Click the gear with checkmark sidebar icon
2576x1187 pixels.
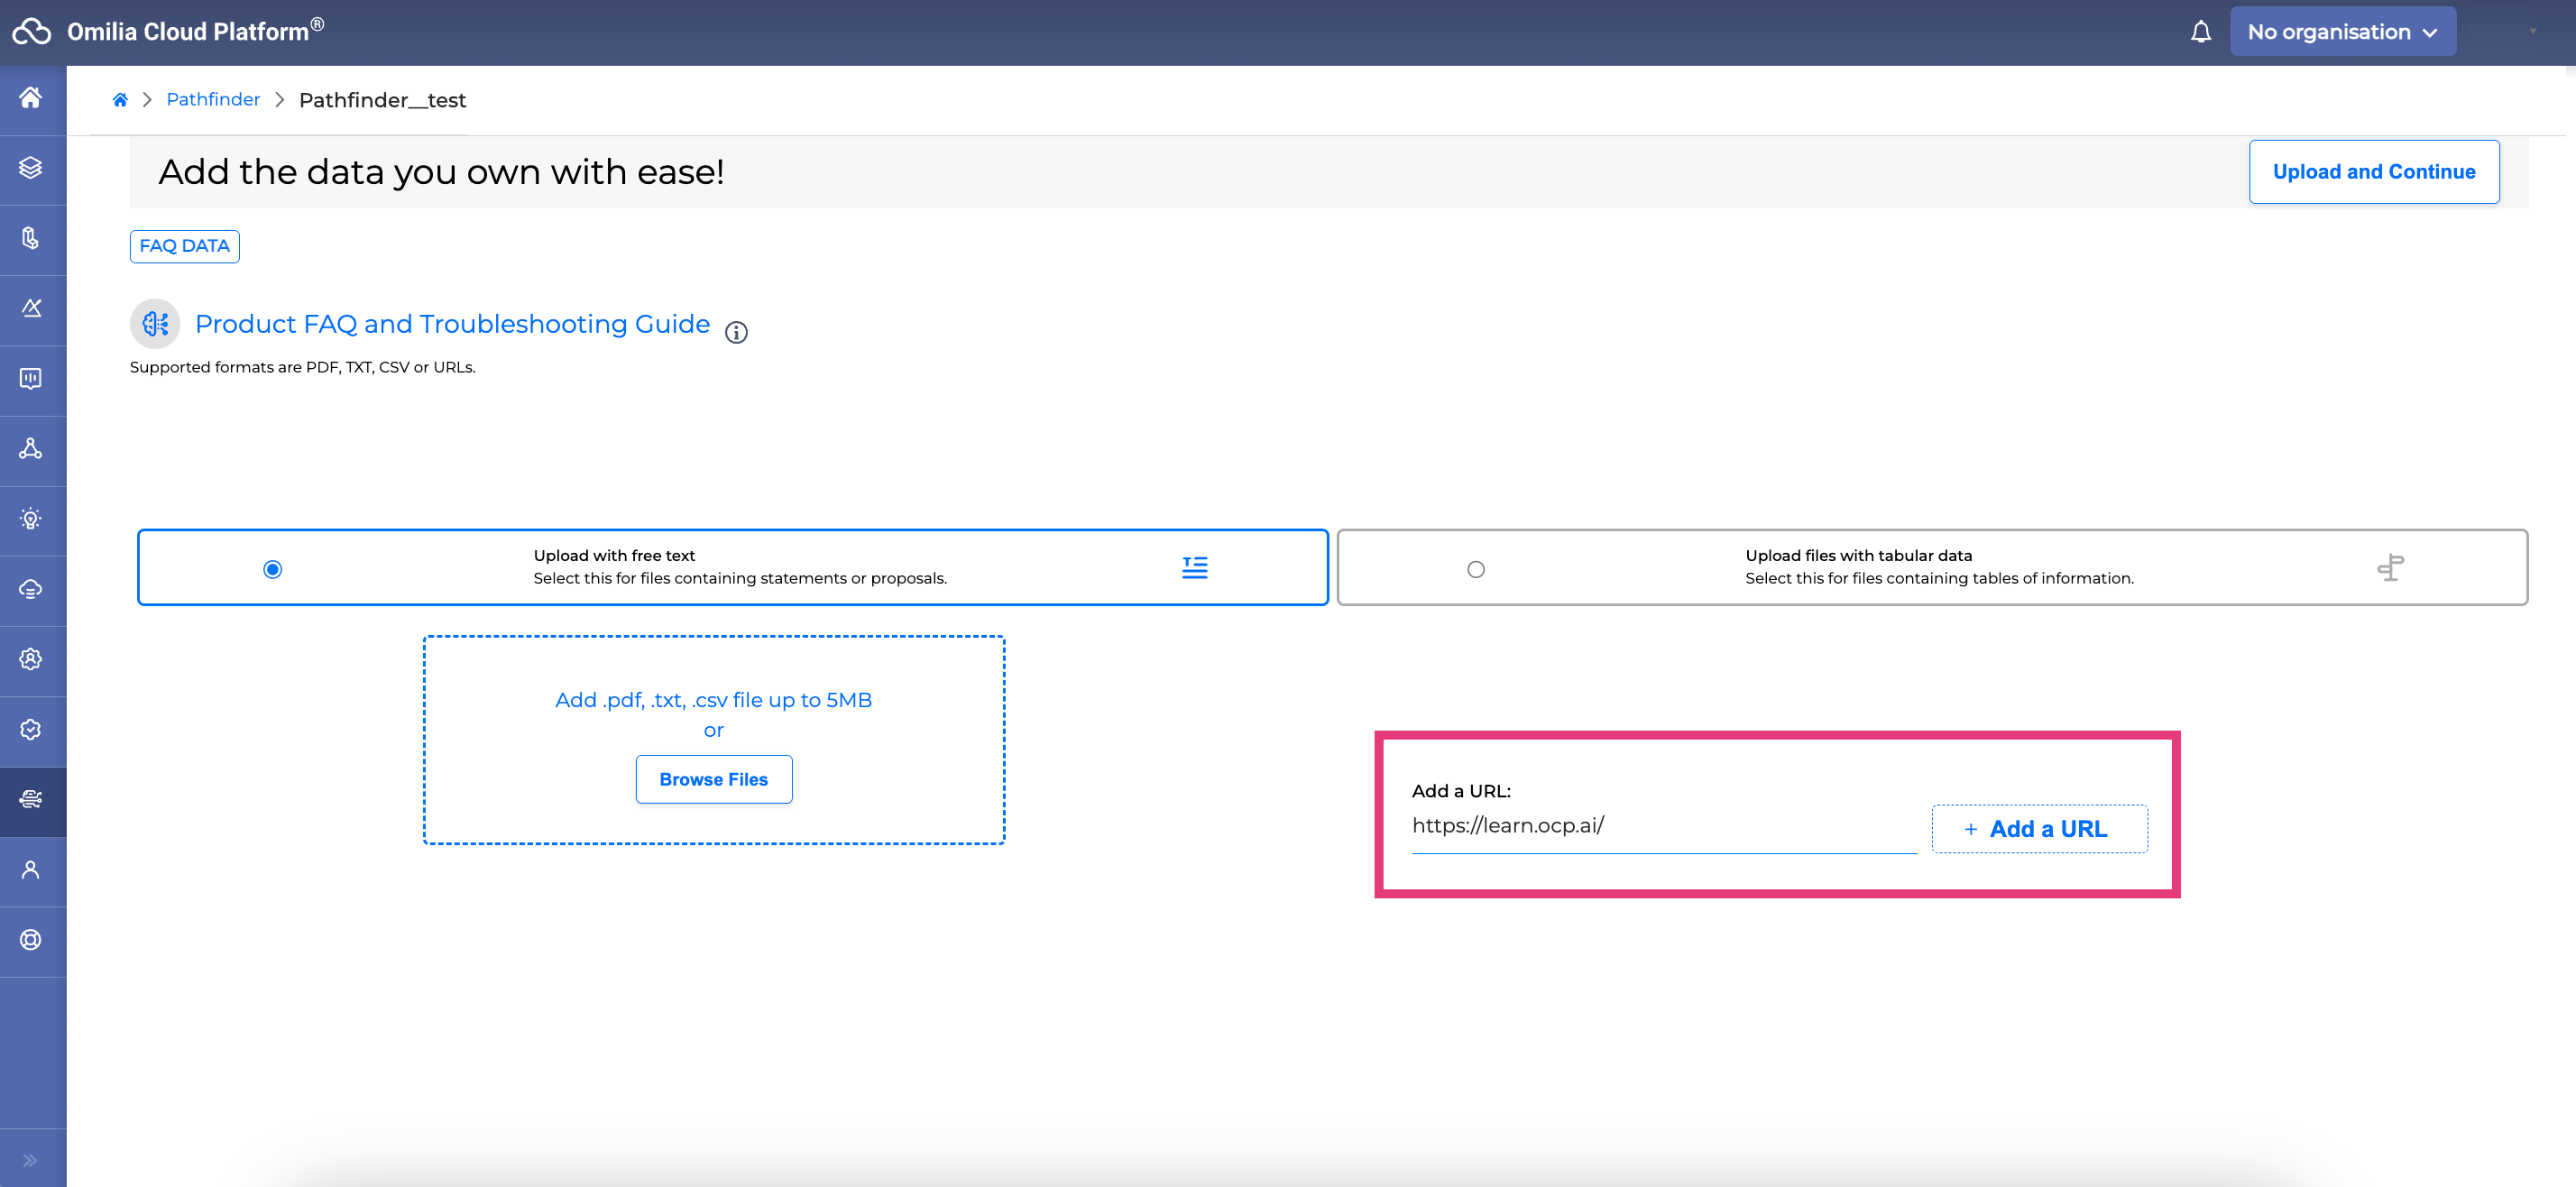[31, 729]
